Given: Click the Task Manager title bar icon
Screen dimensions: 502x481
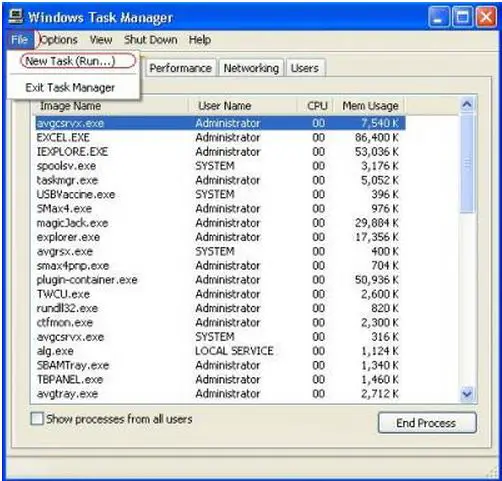Looking at the screenshot, I should click(15, 16).
